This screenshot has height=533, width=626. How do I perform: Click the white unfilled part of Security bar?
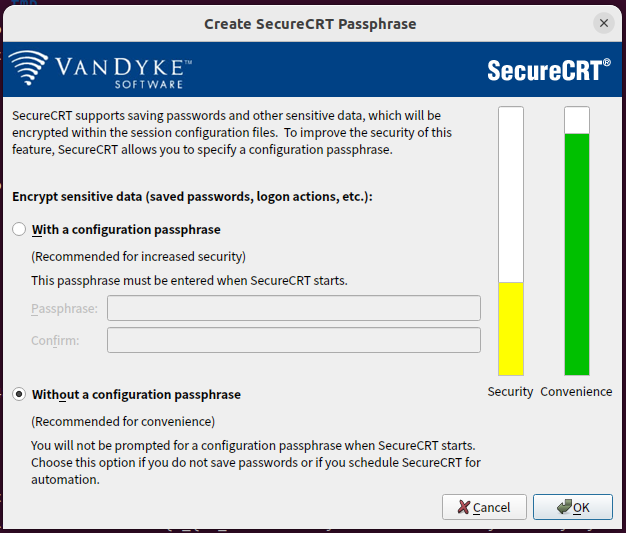[511, 194]
